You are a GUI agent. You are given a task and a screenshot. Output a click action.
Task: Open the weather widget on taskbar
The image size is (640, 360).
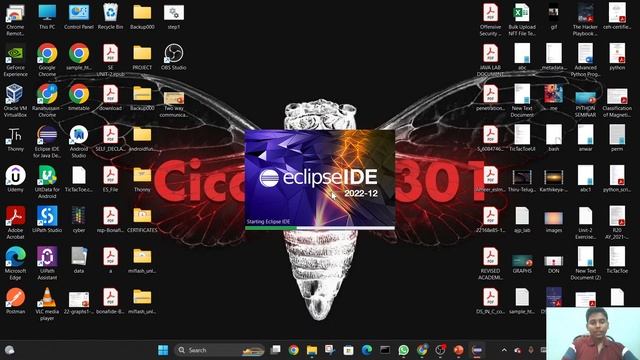[x=10, y=350]
